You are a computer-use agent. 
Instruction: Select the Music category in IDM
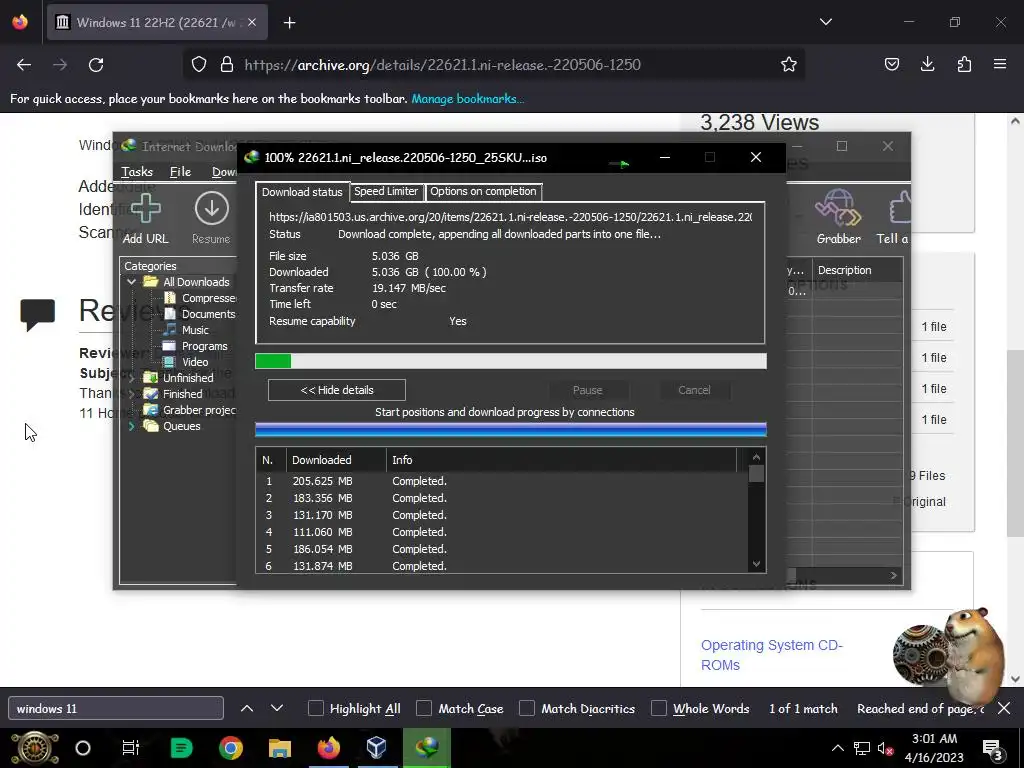tap(195, 330)
